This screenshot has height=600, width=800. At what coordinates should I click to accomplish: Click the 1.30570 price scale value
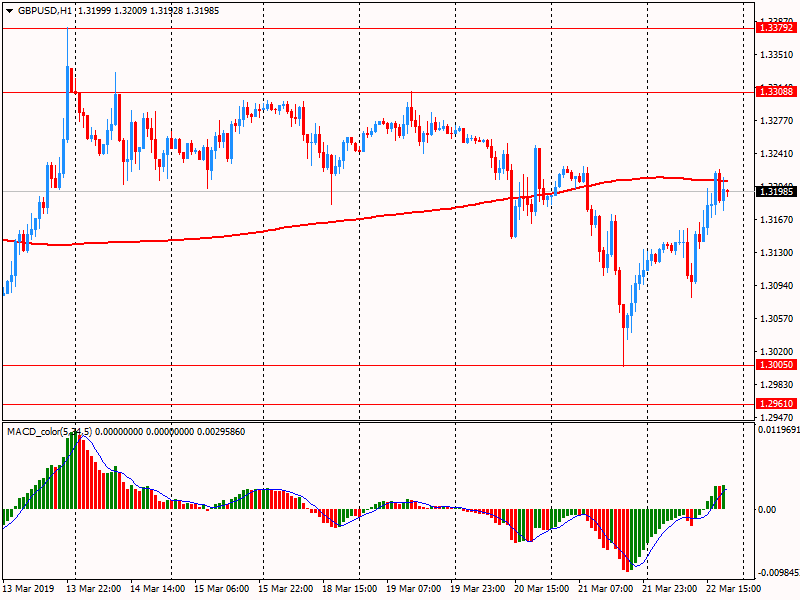point(777,319)
